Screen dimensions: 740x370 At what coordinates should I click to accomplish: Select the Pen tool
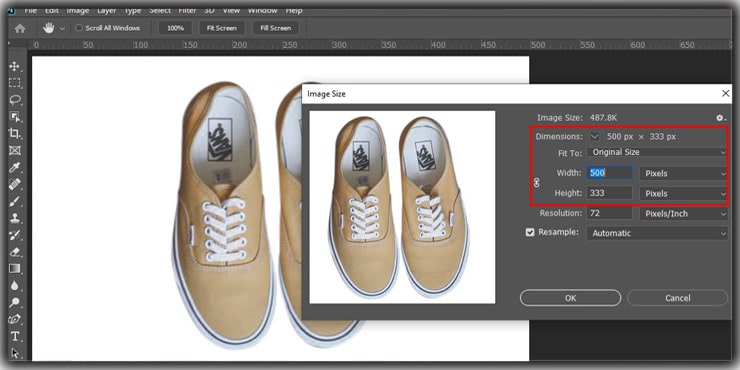[x=15, y=320]
